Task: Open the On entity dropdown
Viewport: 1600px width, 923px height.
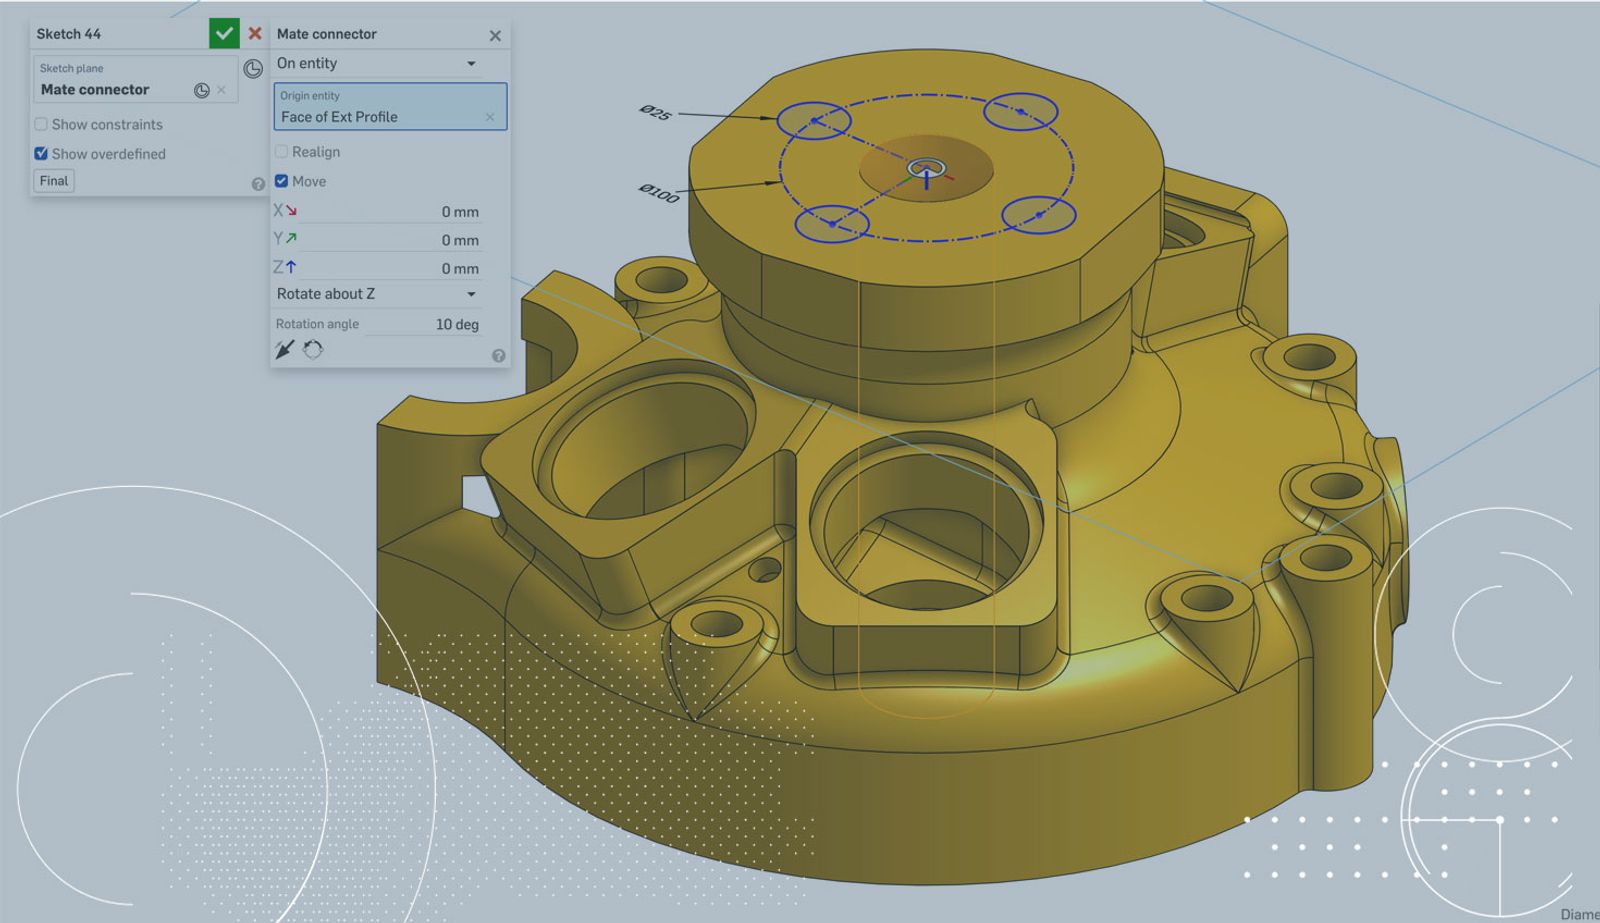Action: [x=377, y=63]
